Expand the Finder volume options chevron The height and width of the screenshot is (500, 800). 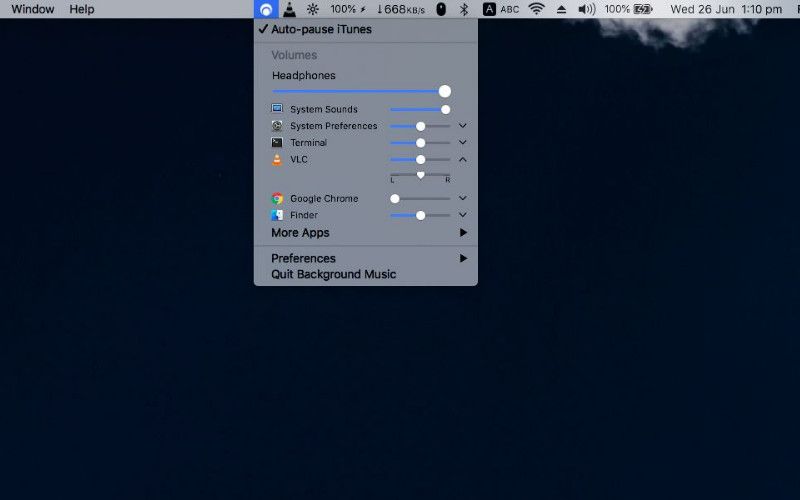463,215
